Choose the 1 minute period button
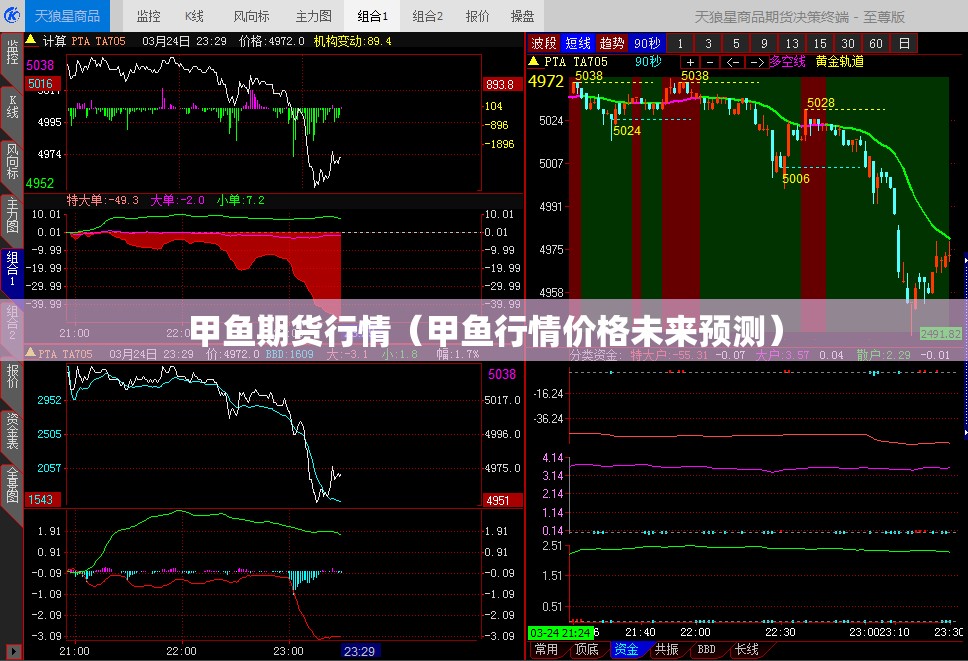 click(680, 43)
